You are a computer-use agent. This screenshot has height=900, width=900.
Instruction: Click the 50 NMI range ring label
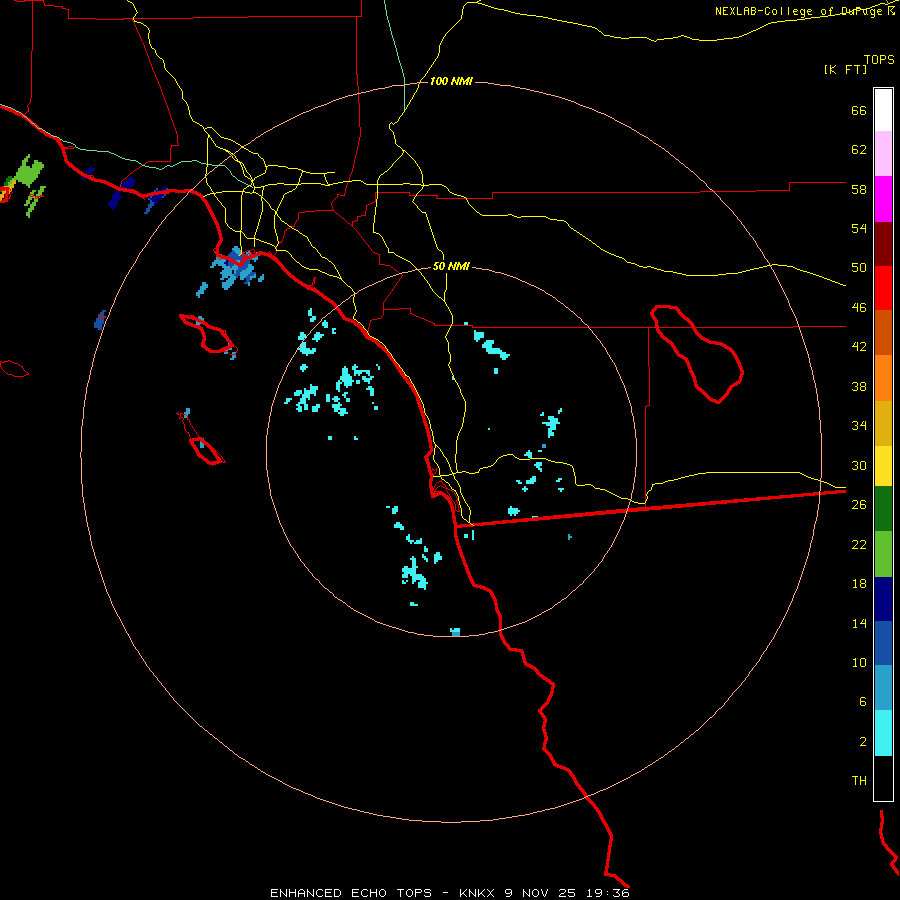(x=451, y=266)
